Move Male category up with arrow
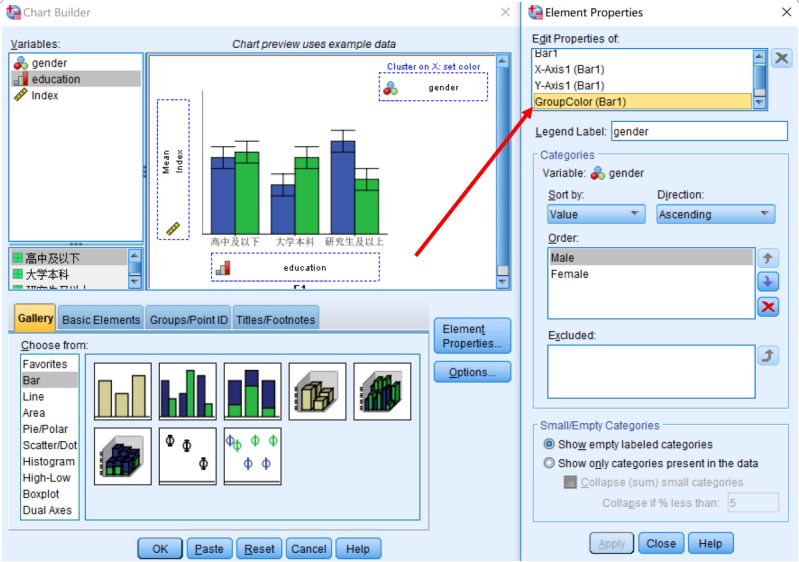799x562 pixels. [x=768, y=258]
